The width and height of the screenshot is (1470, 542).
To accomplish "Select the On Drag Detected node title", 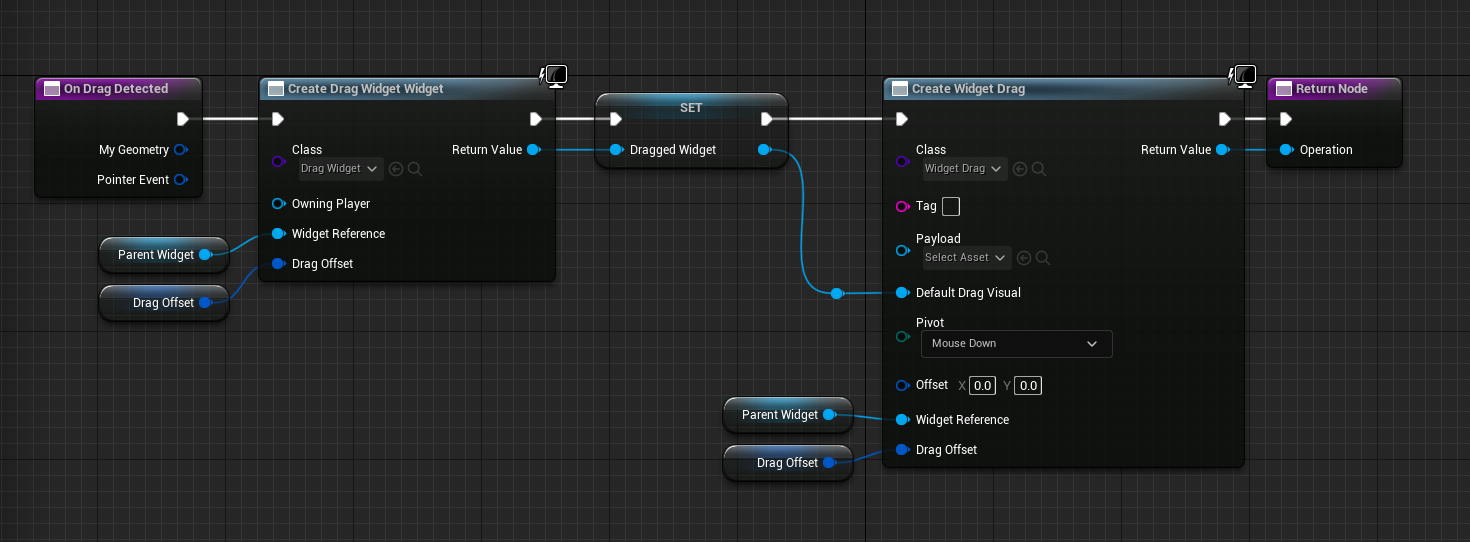I will pyautogui.click(x=116, y=89).
